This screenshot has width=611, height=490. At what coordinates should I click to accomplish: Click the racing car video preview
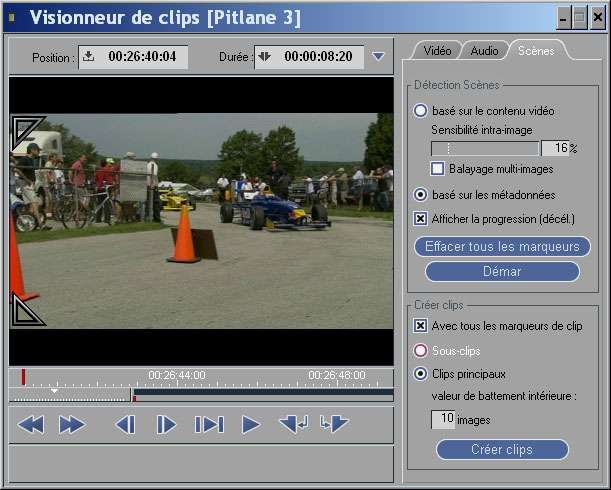pos(201,221)
